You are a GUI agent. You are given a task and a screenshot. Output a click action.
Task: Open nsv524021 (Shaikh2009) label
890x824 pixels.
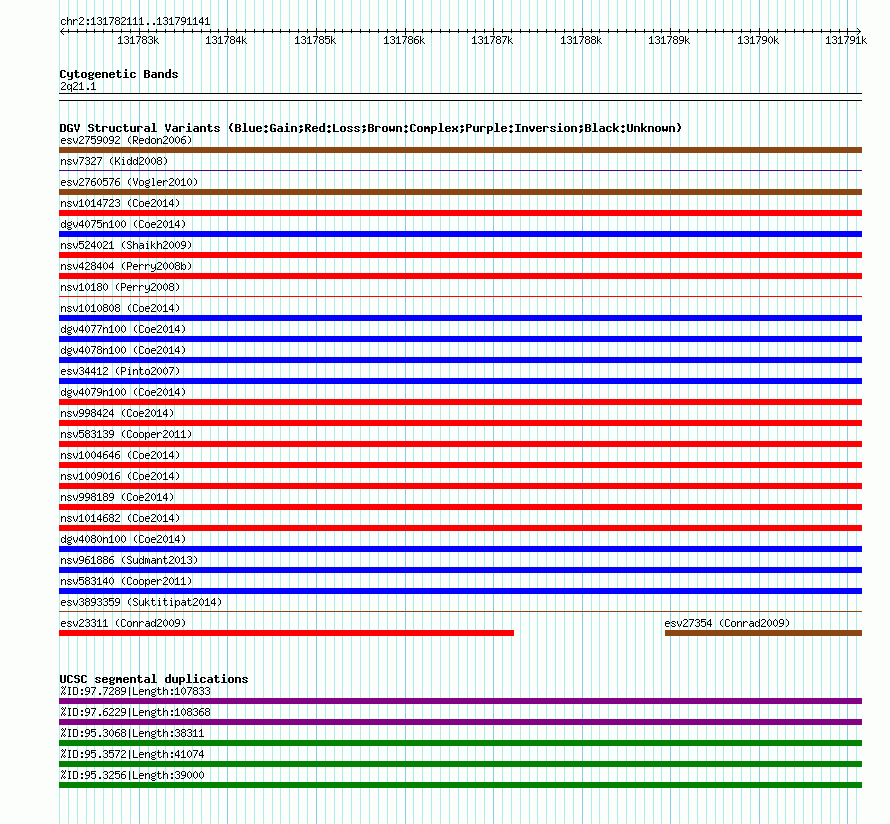point(126,245)
